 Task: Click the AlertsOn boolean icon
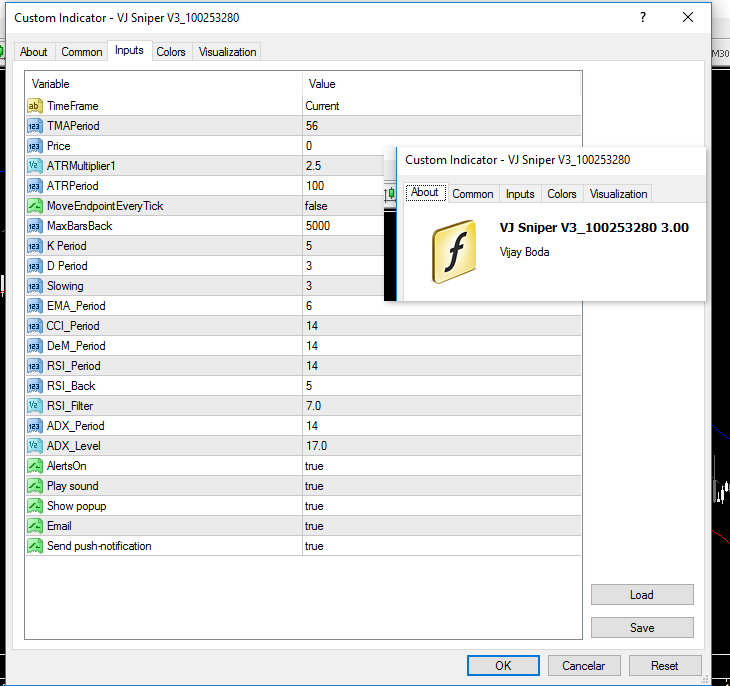click(34, 466)
